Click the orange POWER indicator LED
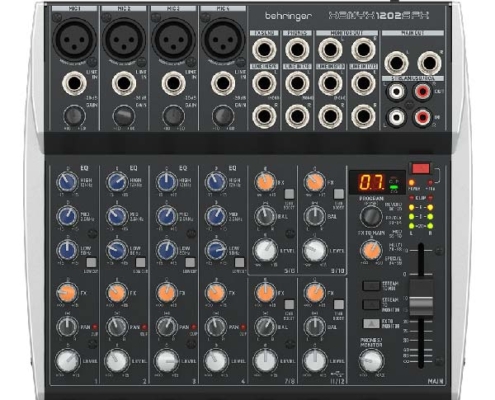This screenshot has width=495, height=400. [412, 183]
